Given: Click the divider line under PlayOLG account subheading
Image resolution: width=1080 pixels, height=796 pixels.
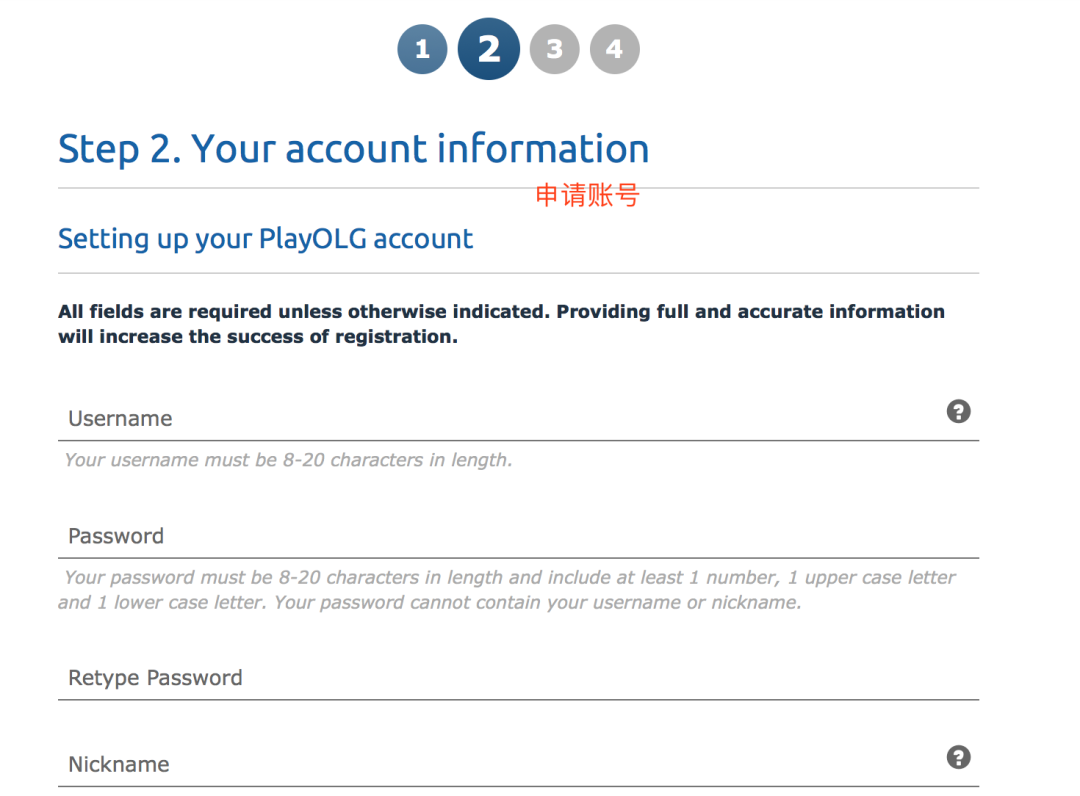Looking at the screenshot, I should [x=518, y=273].
